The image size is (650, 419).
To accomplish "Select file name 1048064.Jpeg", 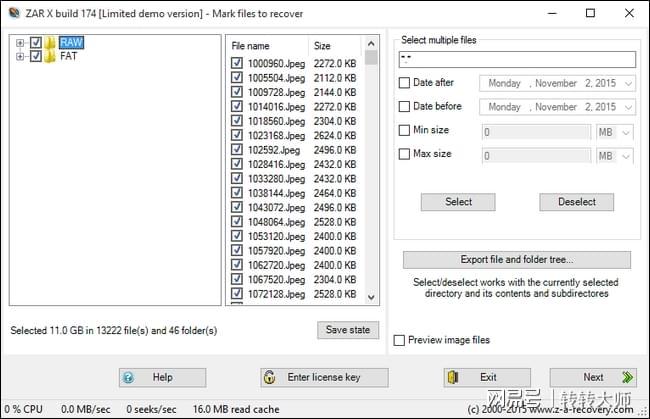I will [x=276, y=222].
